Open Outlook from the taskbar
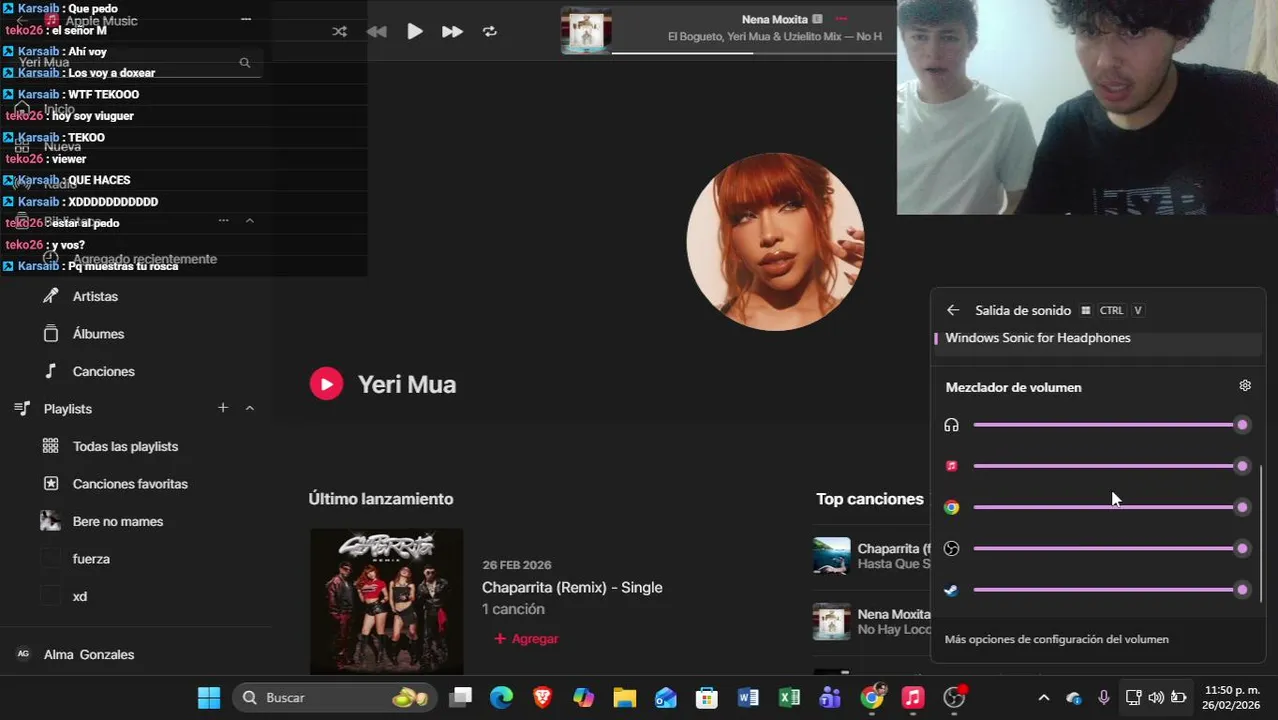1278x720 pixels. tap(666, 697)
